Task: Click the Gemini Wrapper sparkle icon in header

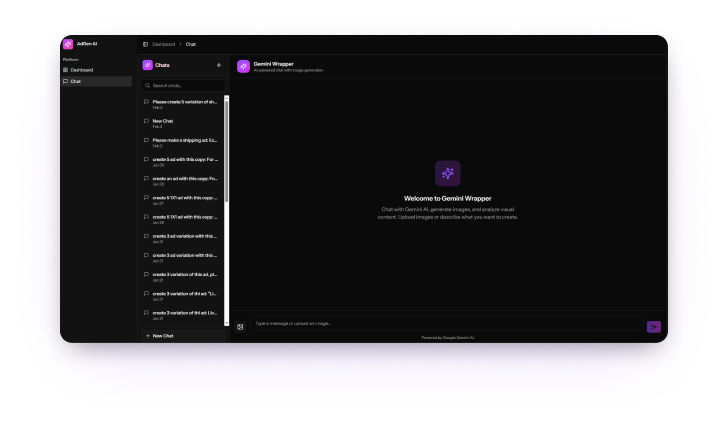Action: pyautogui.click(x=243, y=66)
